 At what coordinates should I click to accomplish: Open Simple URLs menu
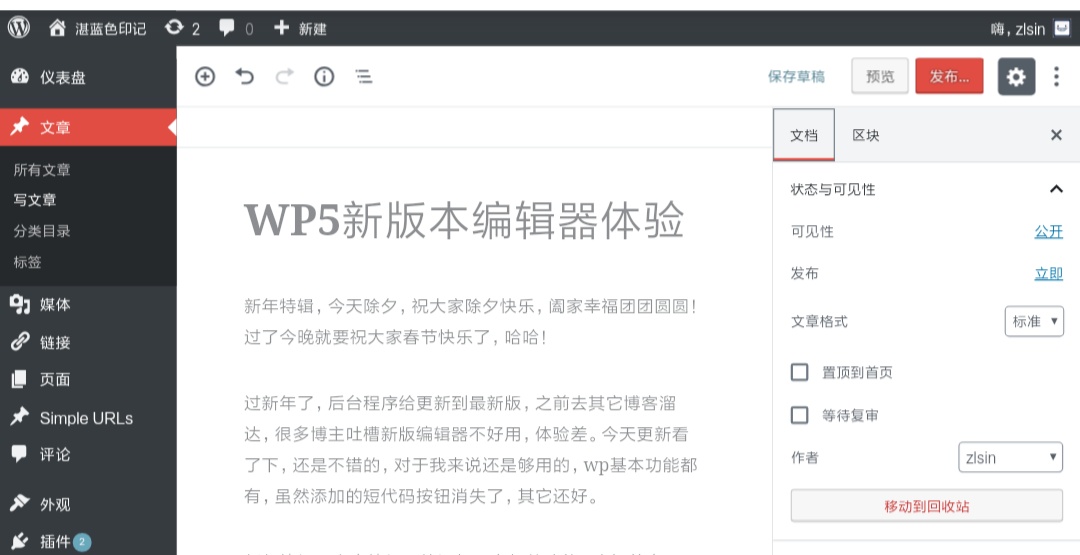pyautogui.click(x=88, y=417)
